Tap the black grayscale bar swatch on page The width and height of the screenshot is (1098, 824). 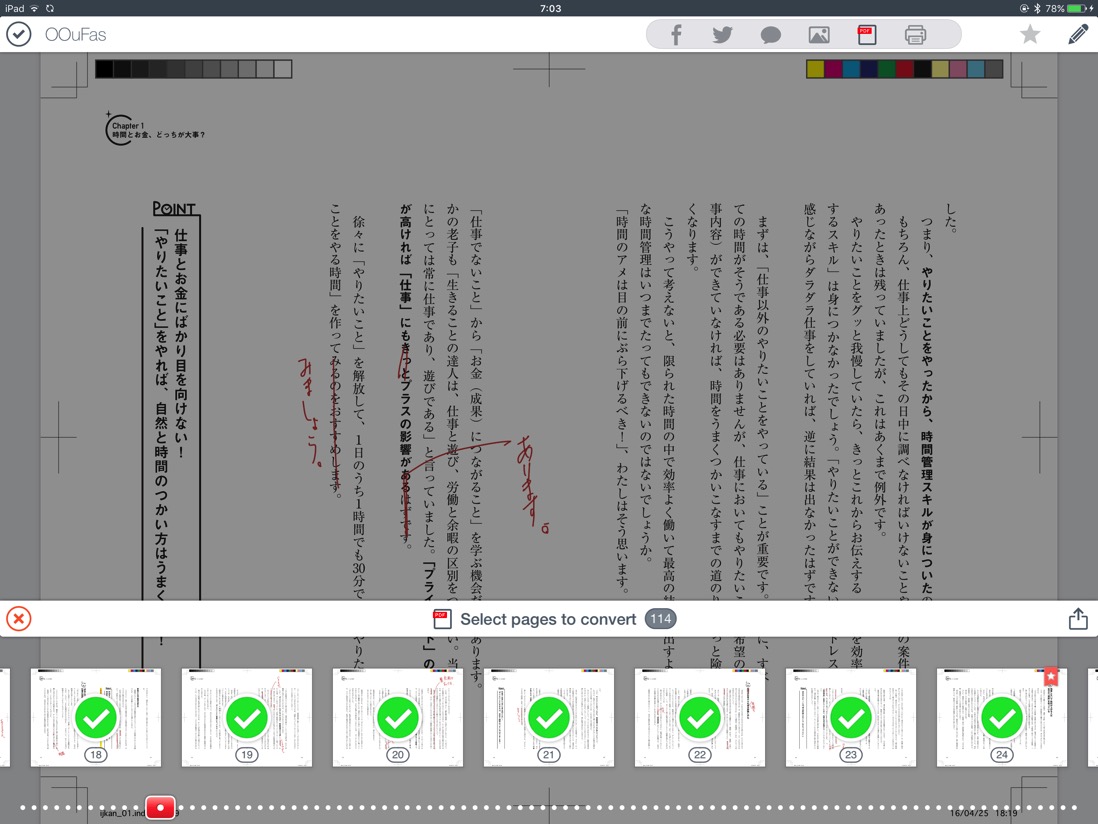104,69
